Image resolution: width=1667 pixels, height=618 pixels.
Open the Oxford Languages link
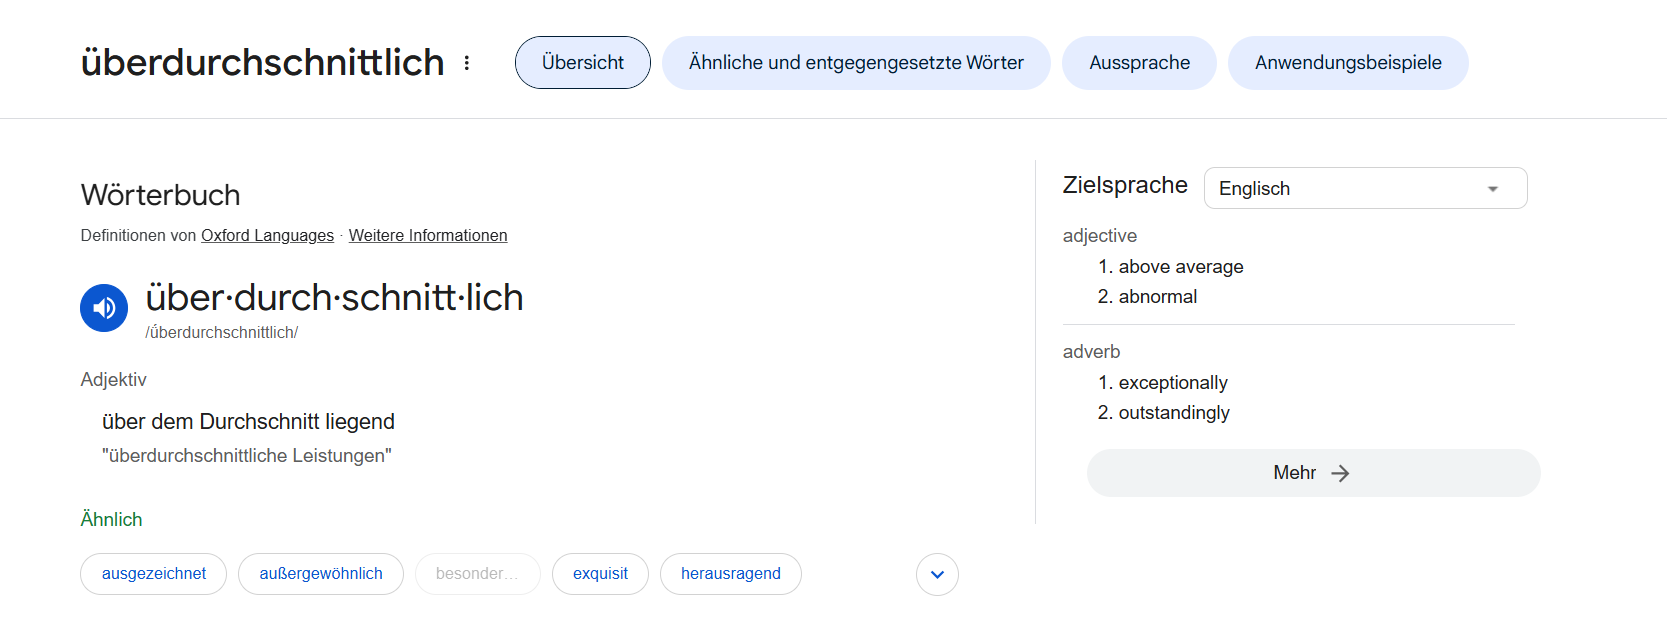coord(267,236)
